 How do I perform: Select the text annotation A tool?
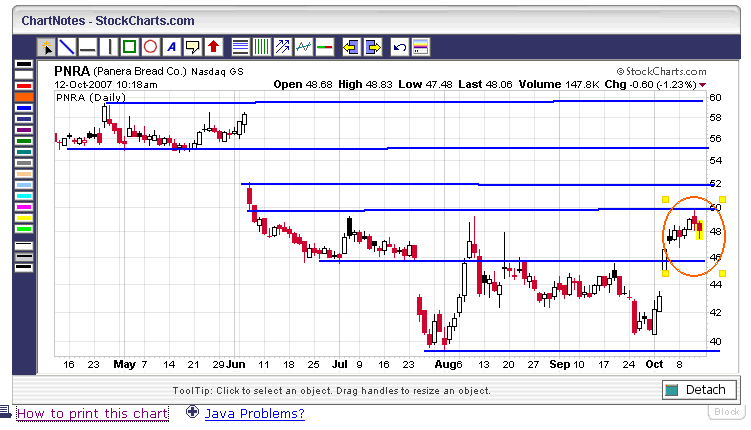click(171, 47)
